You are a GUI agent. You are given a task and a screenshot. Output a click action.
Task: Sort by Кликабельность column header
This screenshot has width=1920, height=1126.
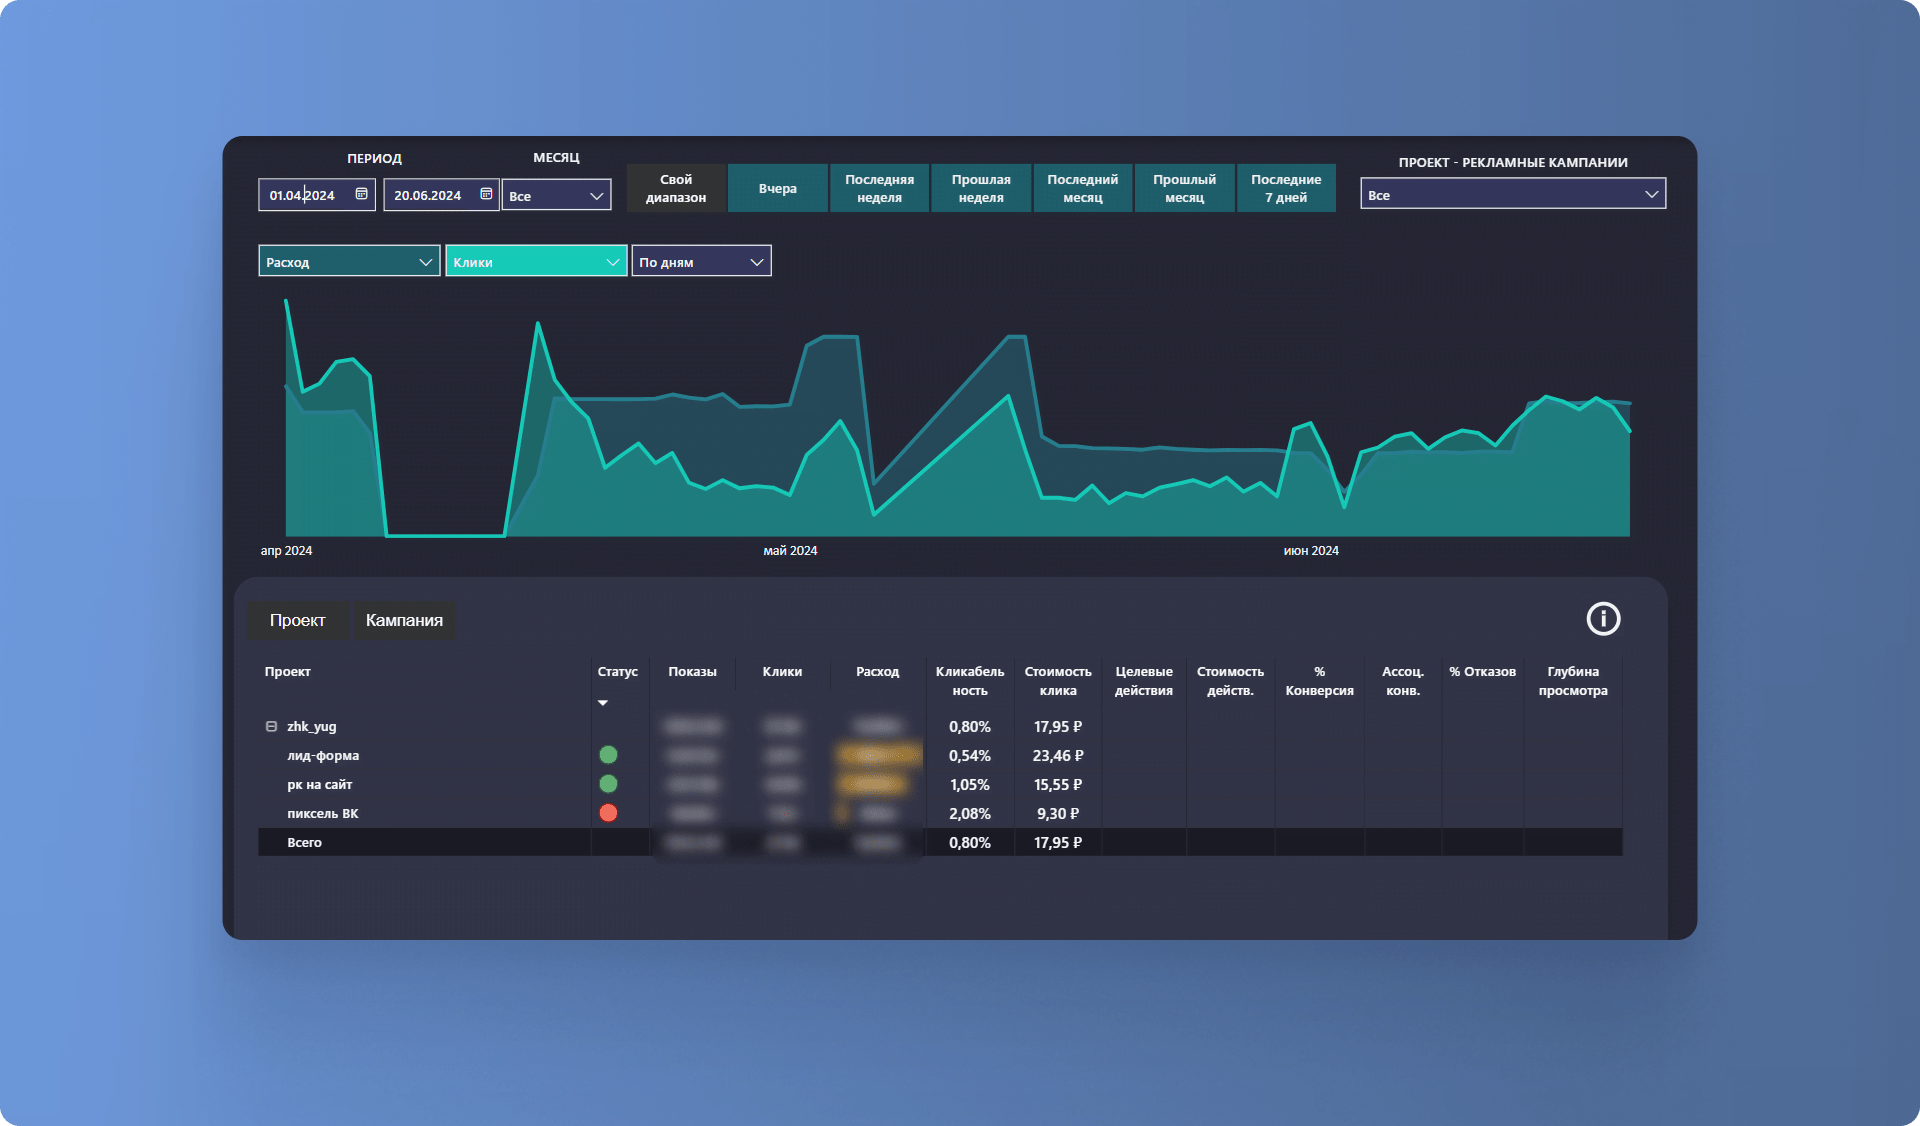(969, 680)
